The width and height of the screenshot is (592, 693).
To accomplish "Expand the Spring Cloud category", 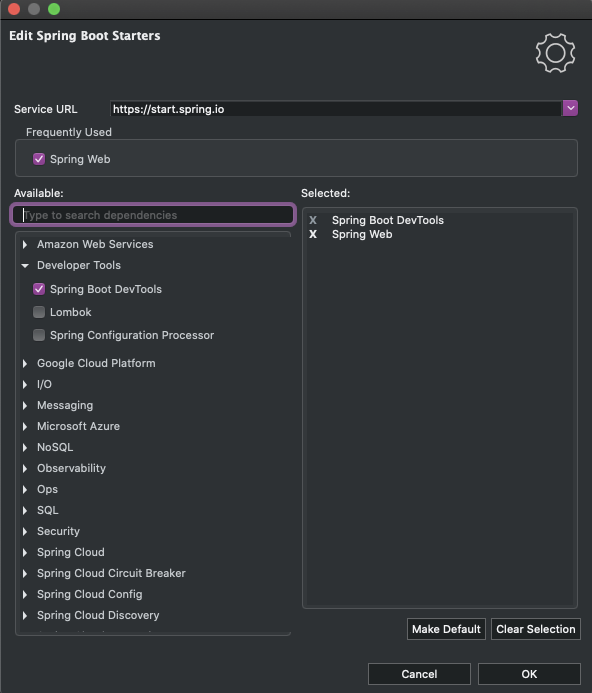I will [25, 552].
